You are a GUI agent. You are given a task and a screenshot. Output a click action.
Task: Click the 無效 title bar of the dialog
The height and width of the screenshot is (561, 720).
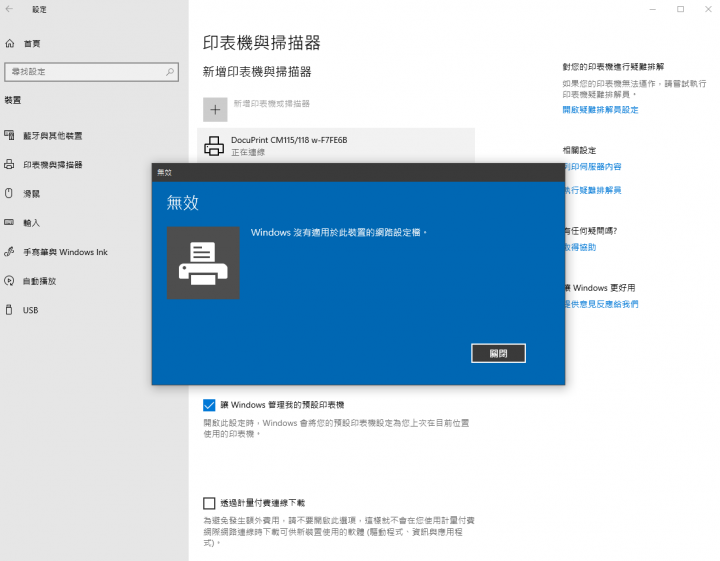358,173
